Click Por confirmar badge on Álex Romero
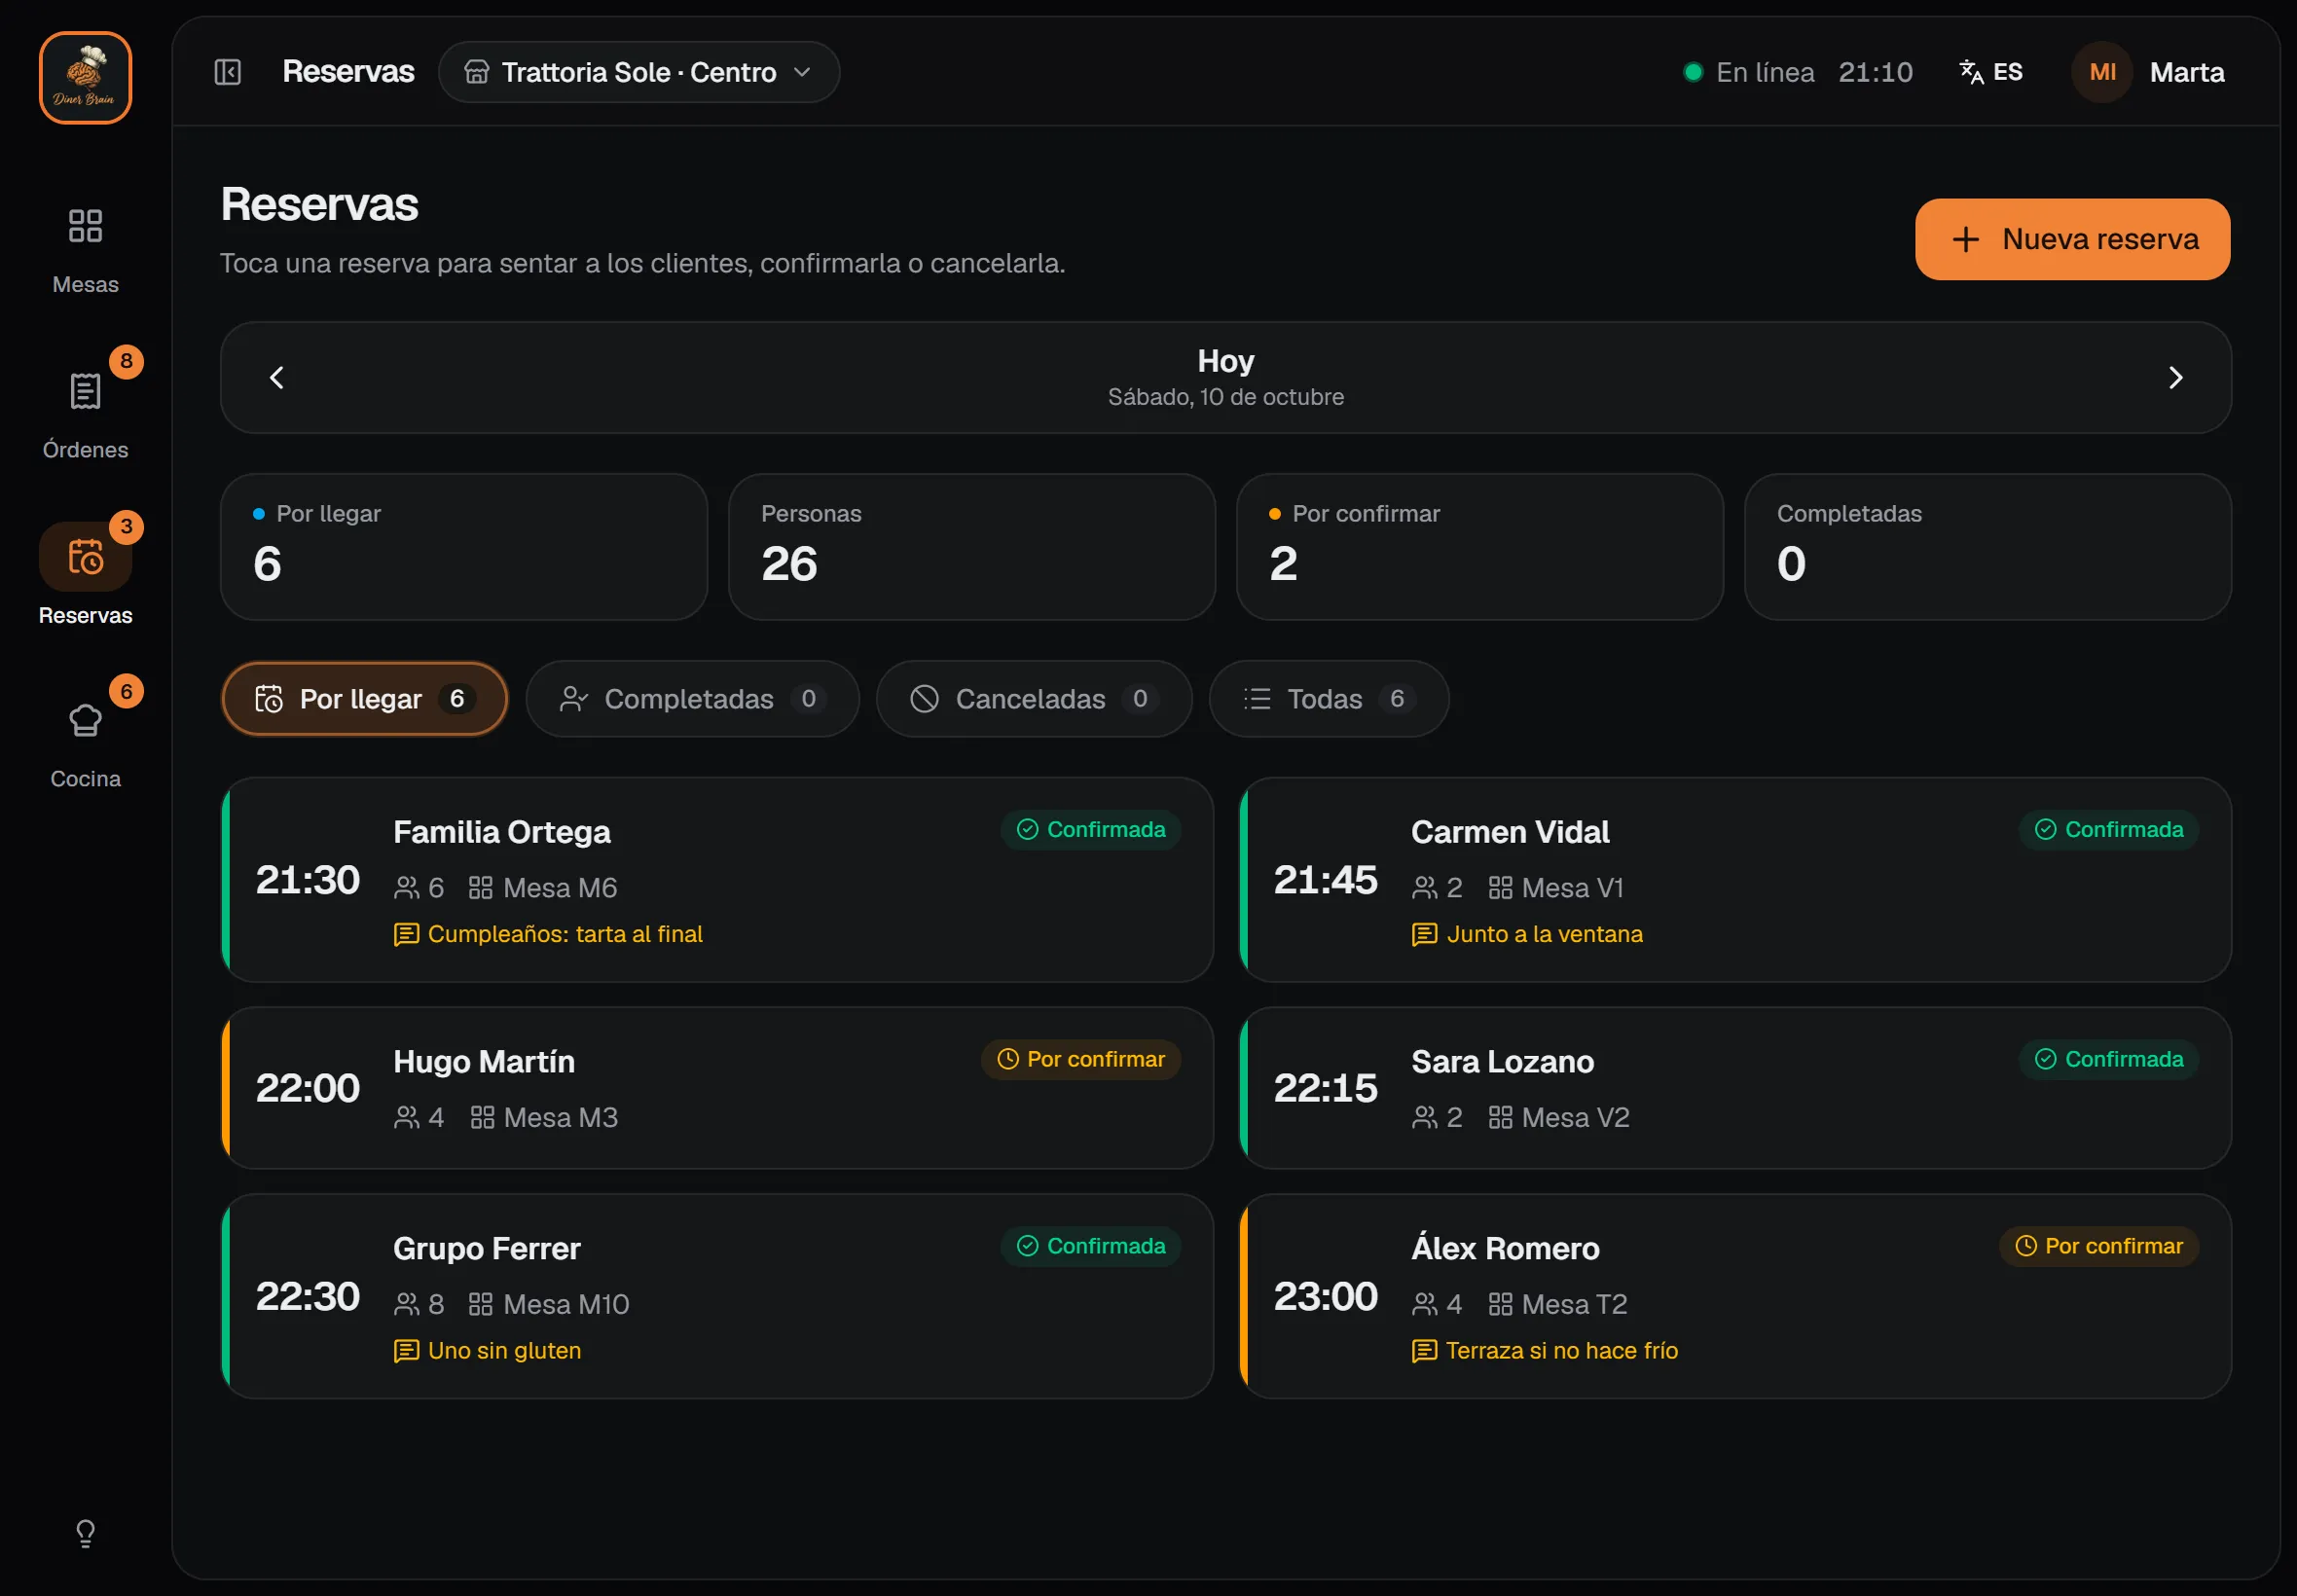Viewport: 2297px width, 1596px height. click(2098, 1246)
